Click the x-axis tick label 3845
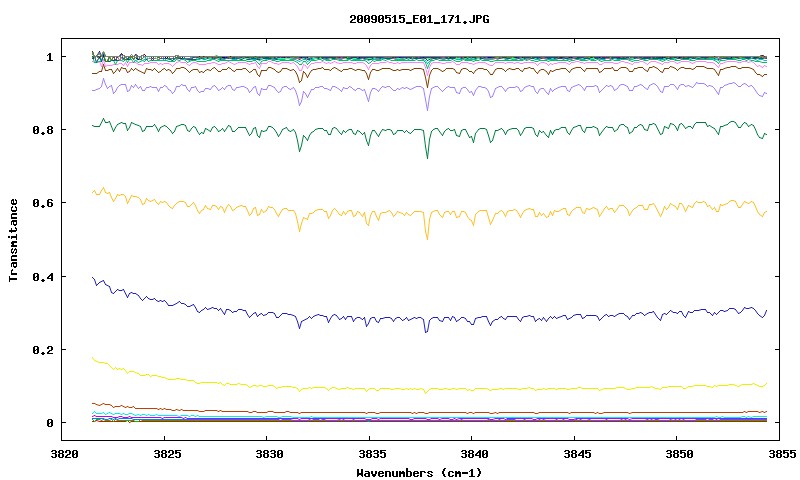 (x=577, y=454)
